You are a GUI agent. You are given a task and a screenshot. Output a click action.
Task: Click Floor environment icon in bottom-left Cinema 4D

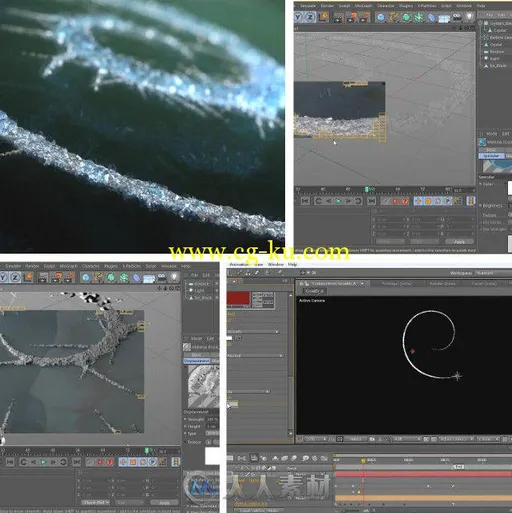pyautogui.click(x=149, y=278)
